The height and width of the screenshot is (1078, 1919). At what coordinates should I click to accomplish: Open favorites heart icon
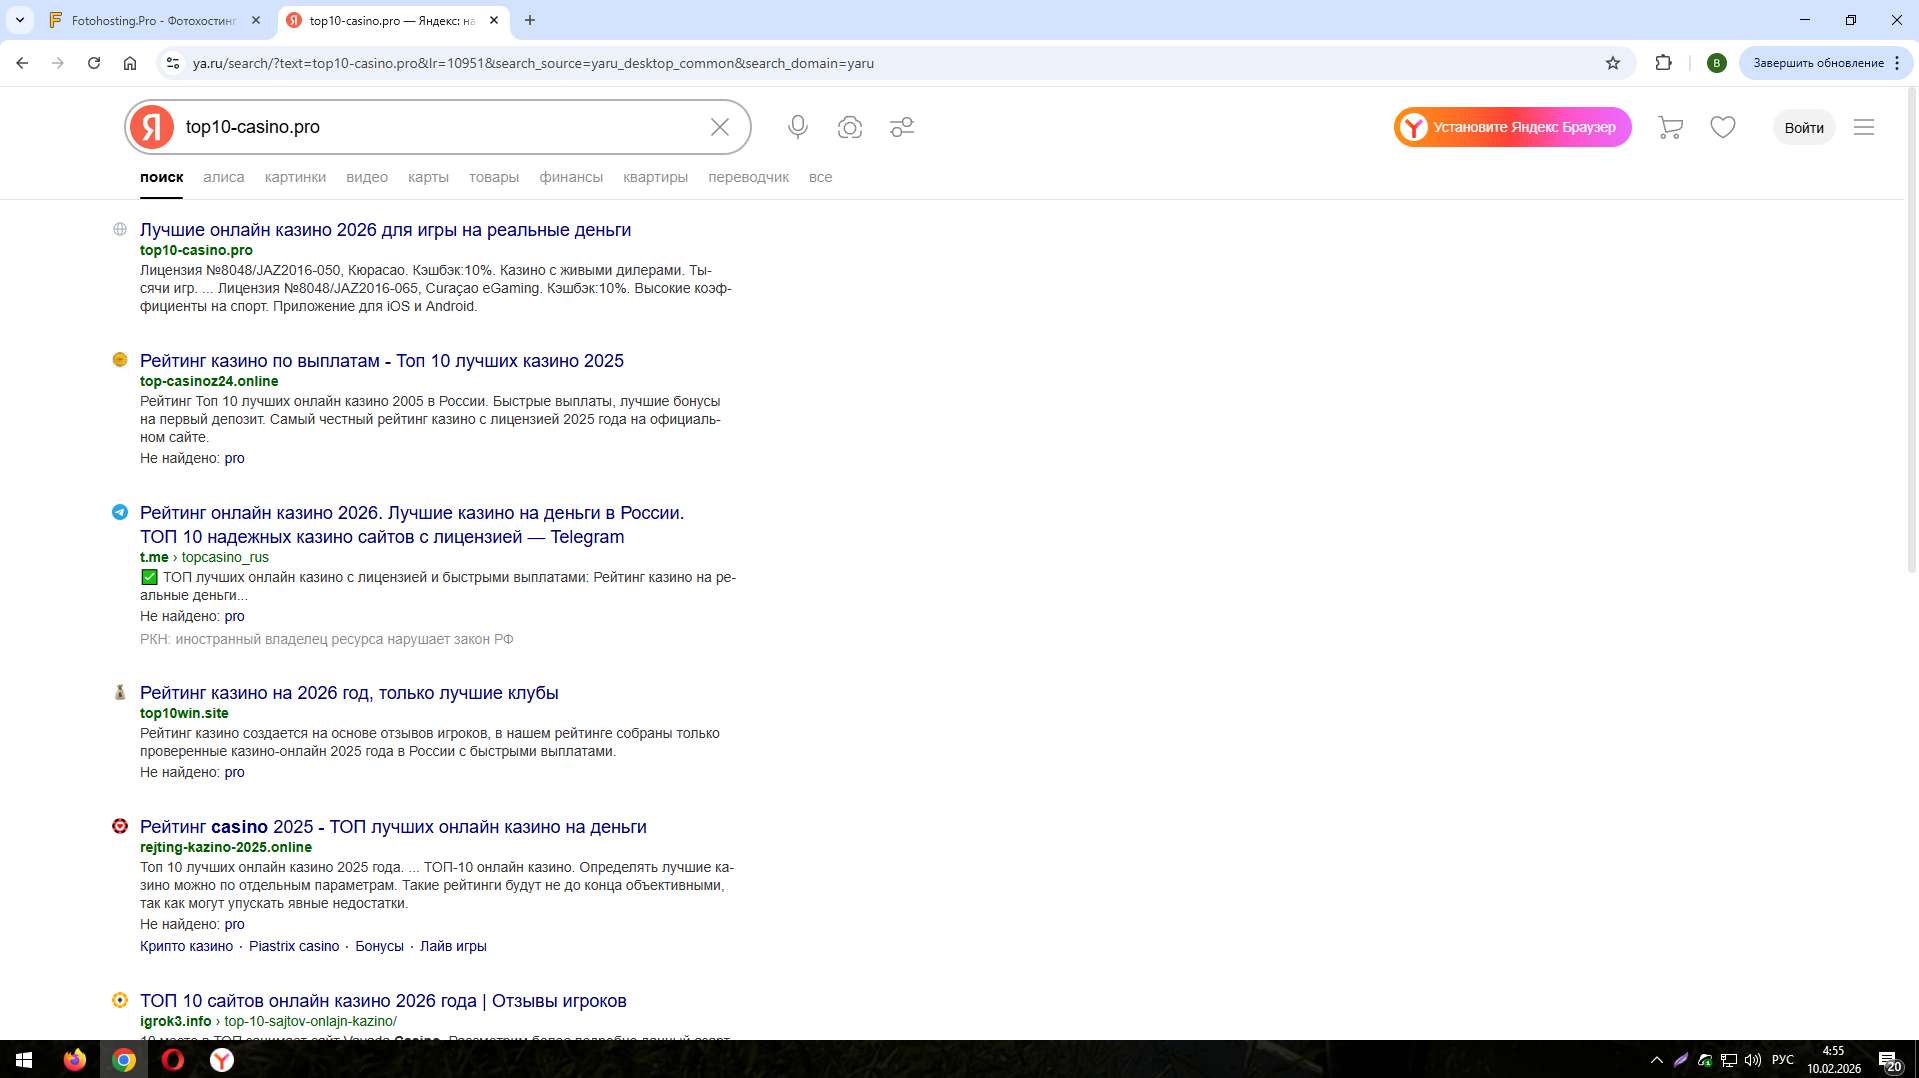1723,127
